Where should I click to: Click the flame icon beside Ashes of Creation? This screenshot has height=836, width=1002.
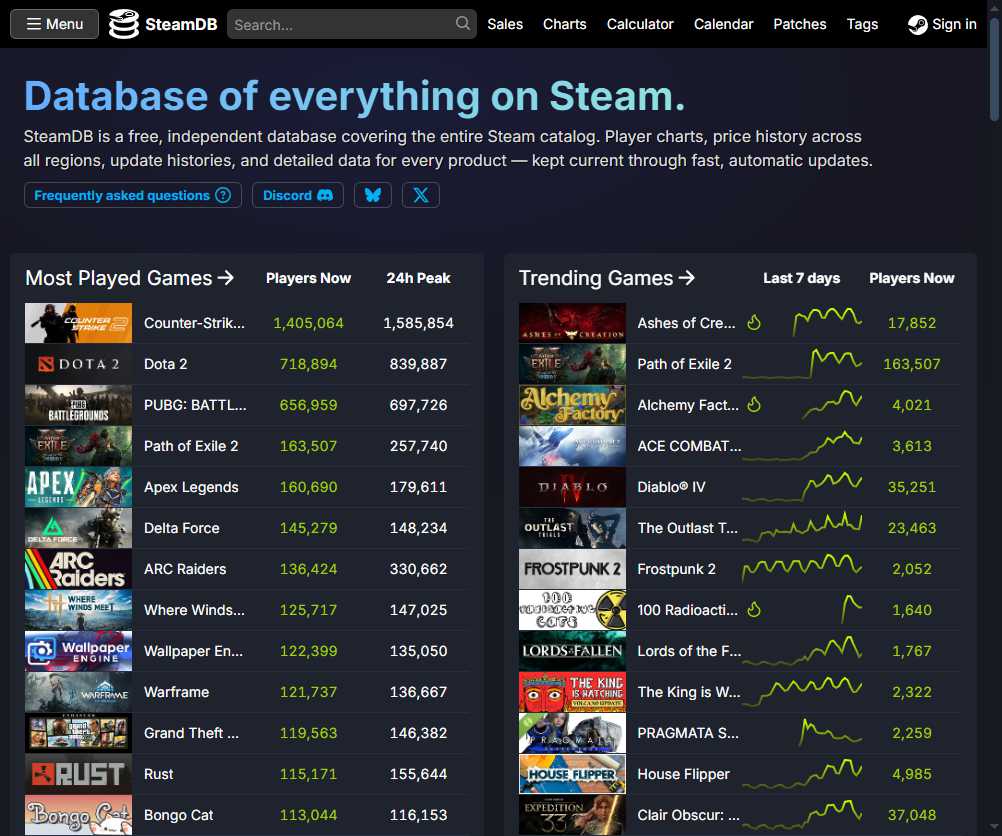click(755, 323)
